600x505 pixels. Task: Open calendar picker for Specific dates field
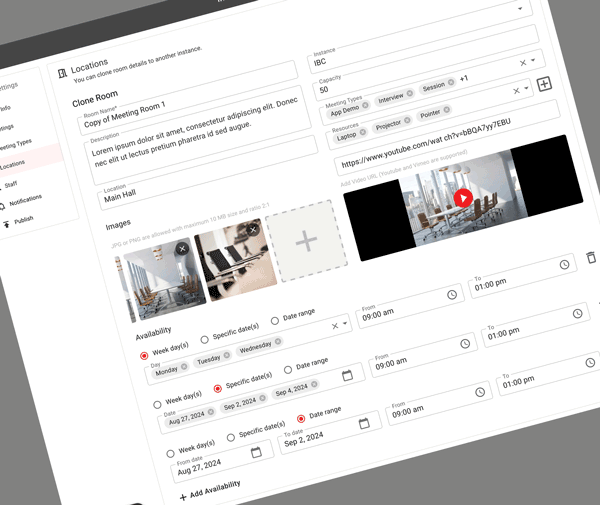347,375
